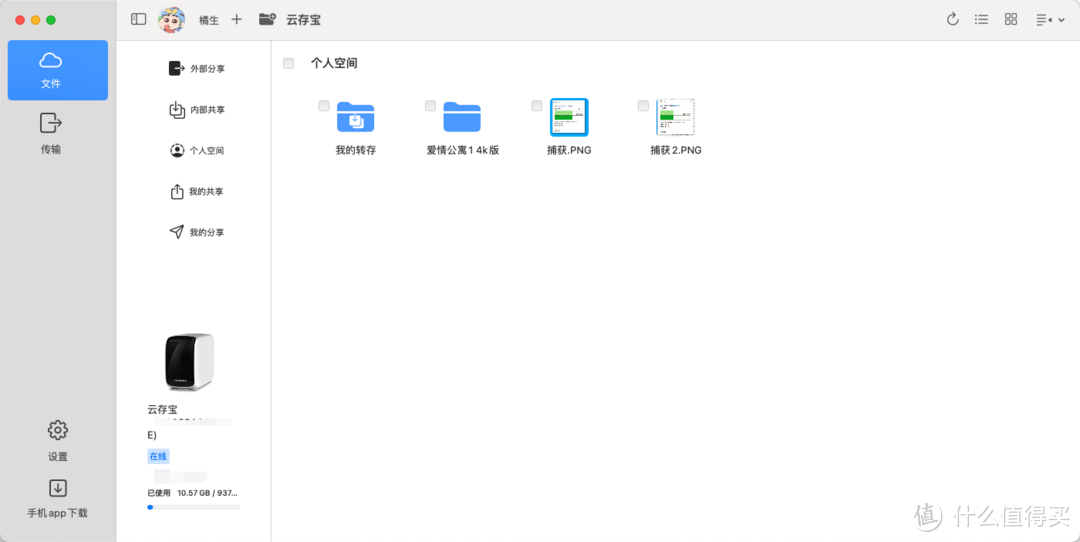Viewport: 1080px width, 542px height.
Task: Click the 爱情公寓1 4k版 label
Action: pyautogui.click(x=462, y=150)
